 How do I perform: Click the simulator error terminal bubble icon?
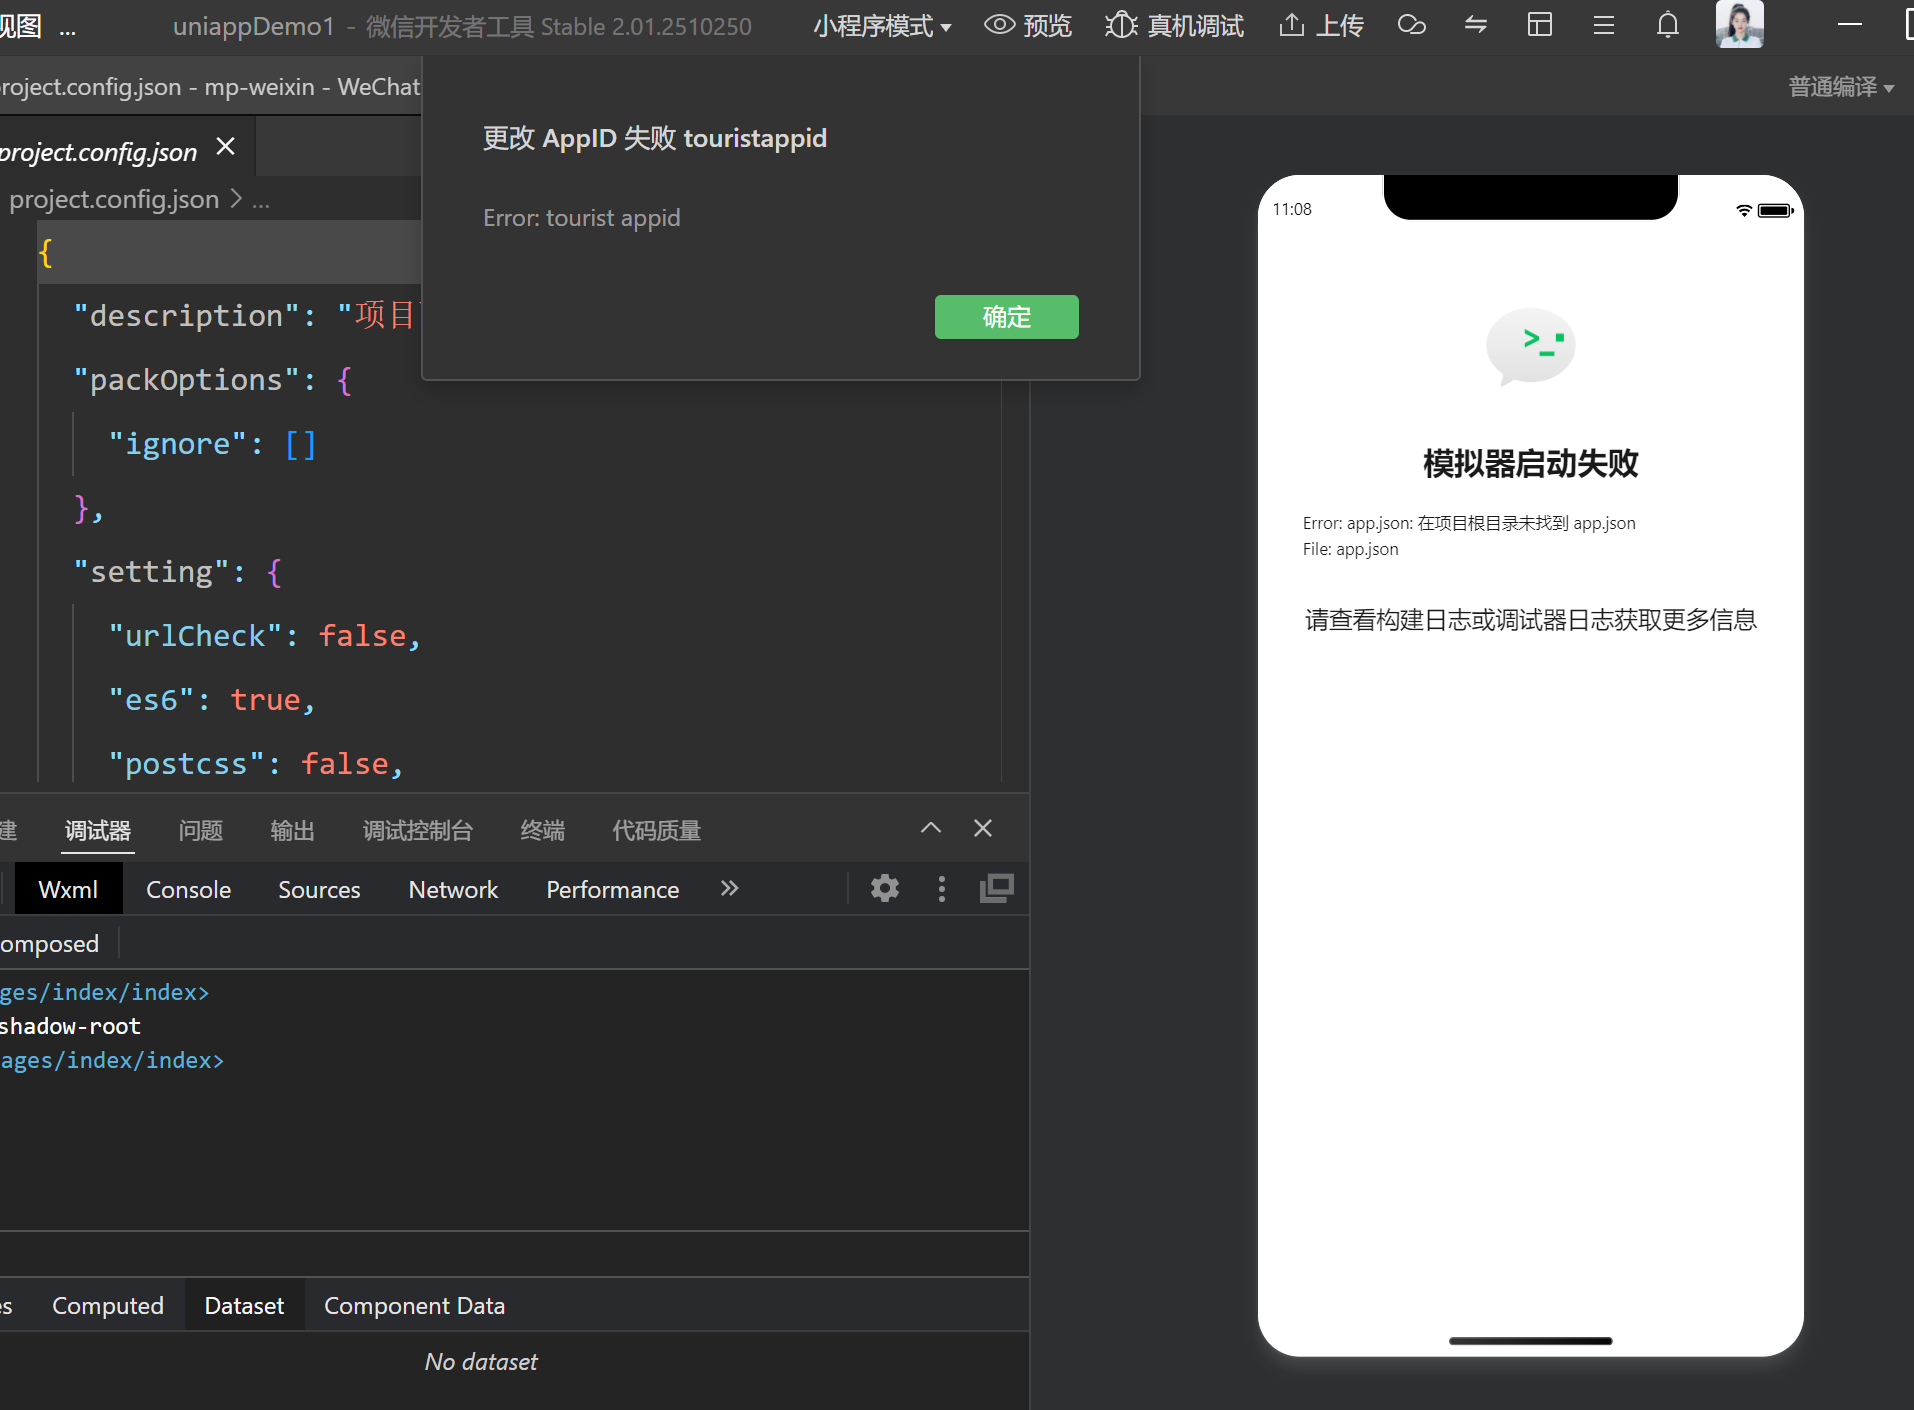coord(1530,346)
